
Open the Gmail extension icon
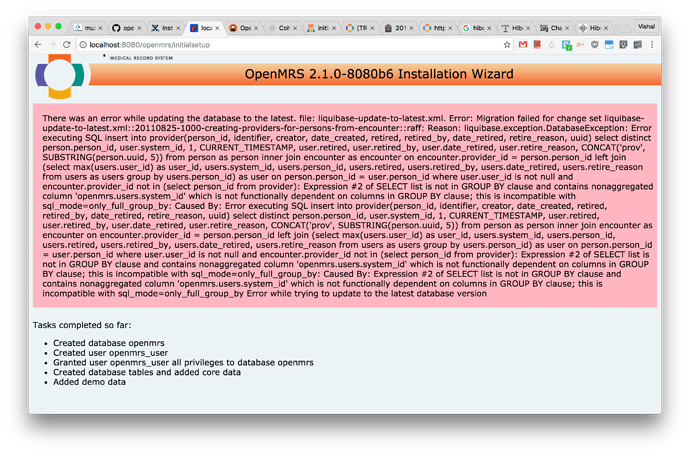tap(523, 44)
